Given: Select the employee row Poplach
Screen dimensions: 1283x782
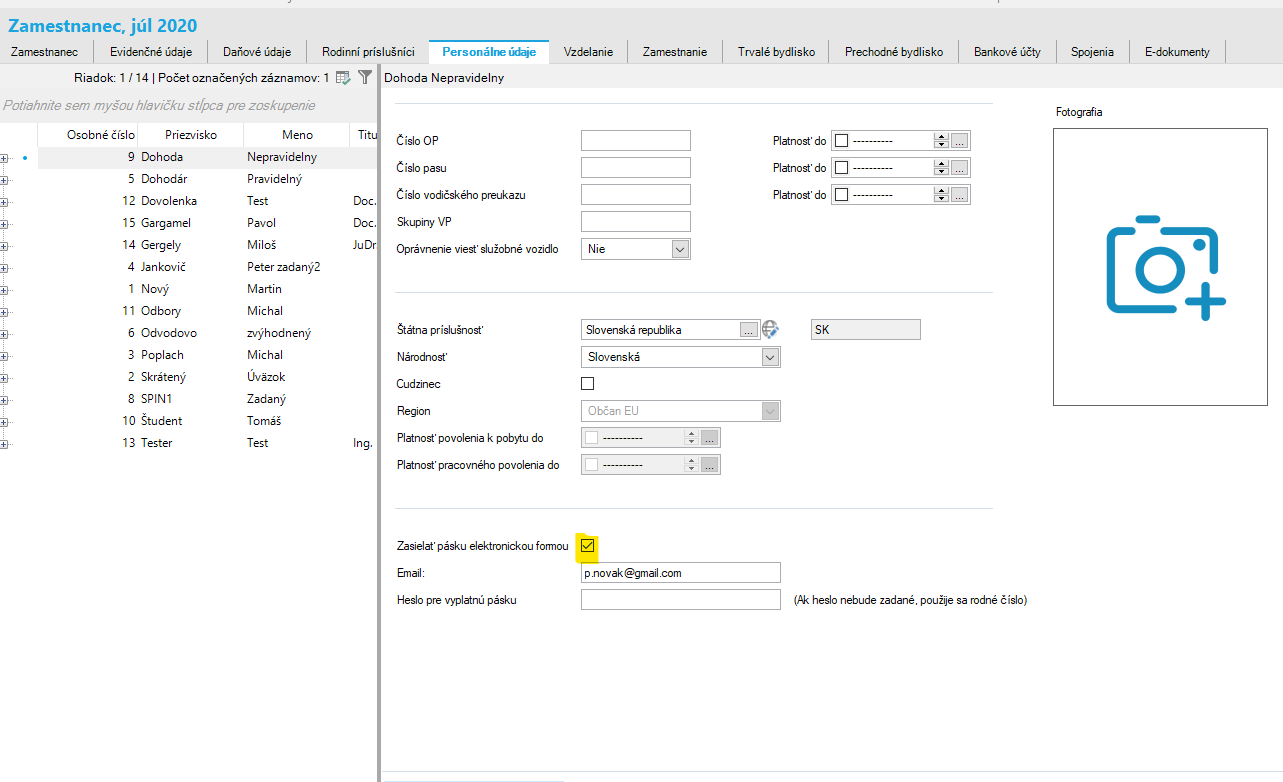Looking at the screenshot, I should 207,355.
